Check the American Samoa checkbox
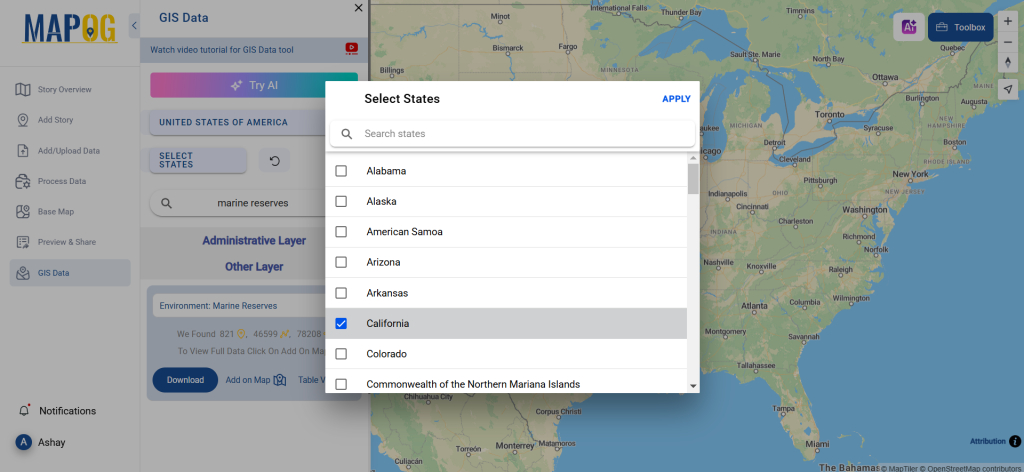This screenshot has height=472, width=1024. (x=341, y=232)
